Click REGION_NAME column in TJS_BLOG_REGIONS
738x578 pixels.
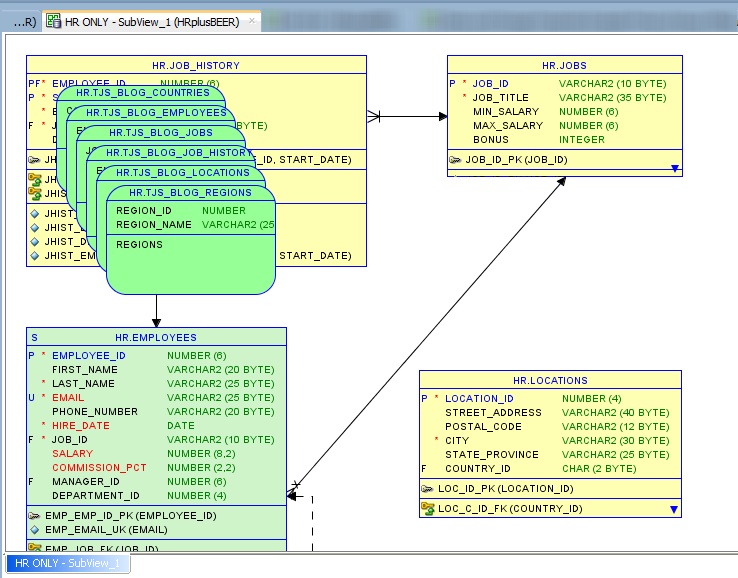(154, 225)
